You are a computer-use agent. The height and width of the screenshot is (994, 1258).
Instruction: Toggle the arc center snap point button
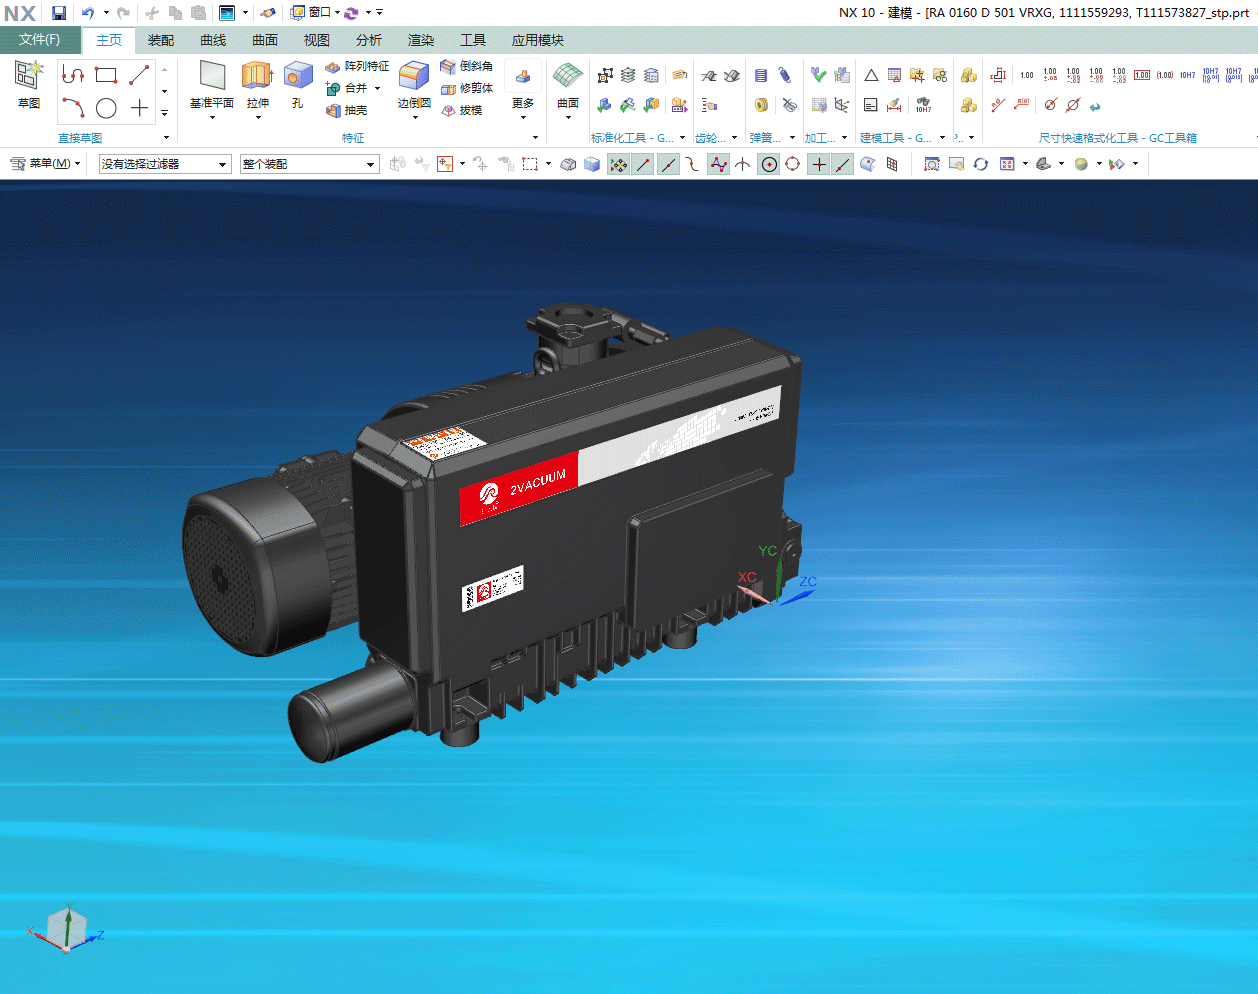[x=768, y=164]
